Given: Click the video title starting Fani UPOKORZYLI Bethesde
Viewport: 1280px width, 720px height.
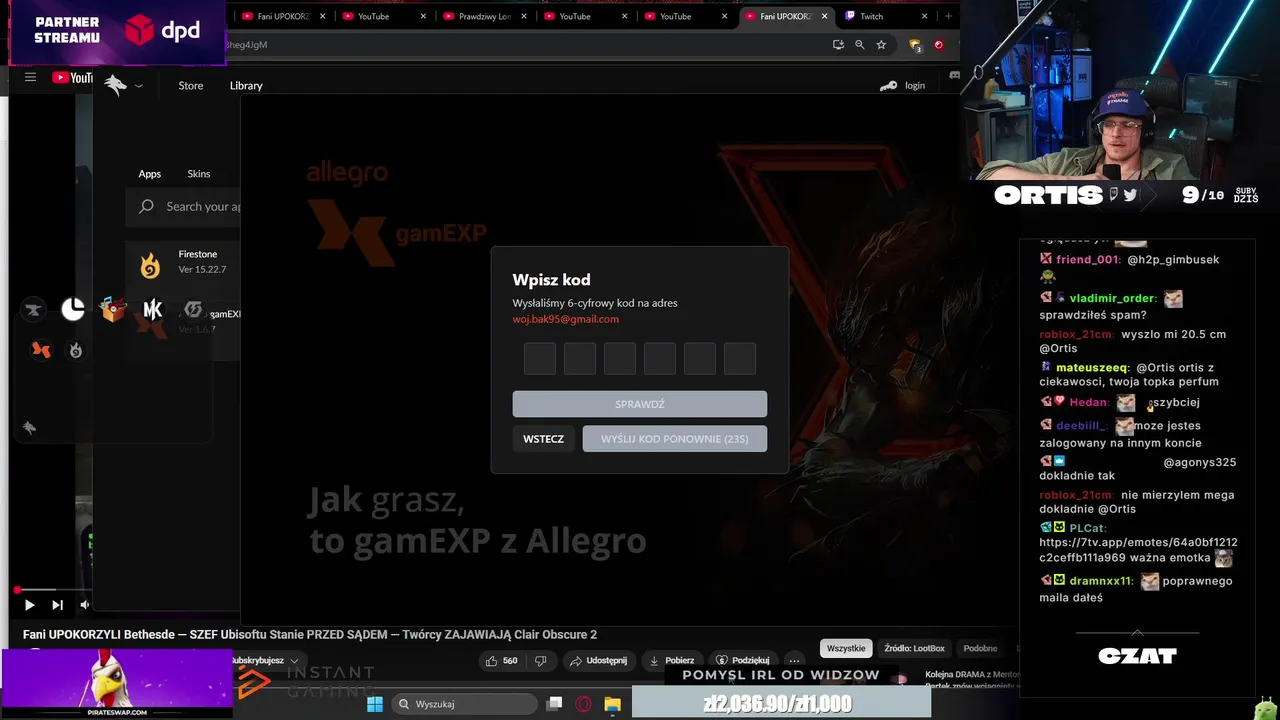Looking at the screenshot, I should 310,634.
